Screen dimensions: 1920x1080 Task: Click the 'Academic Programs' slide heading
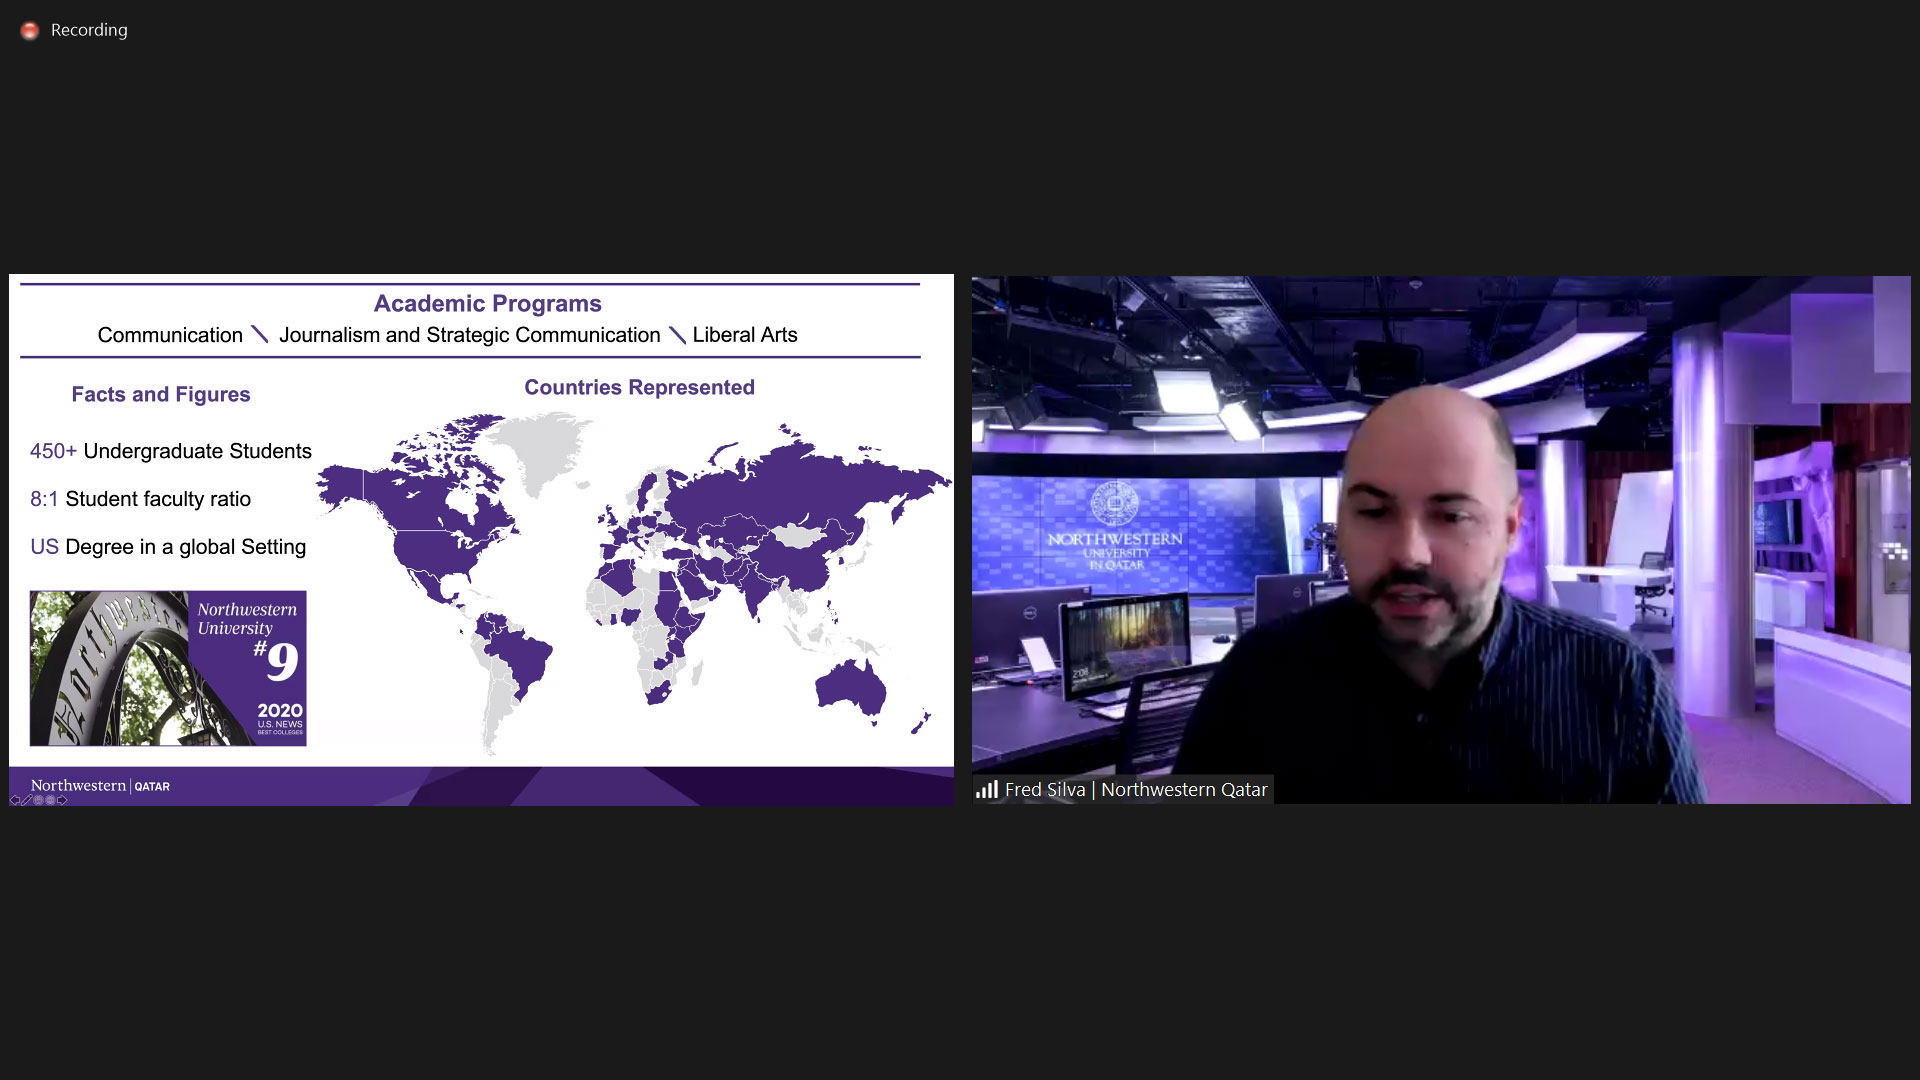coord(487,303)
